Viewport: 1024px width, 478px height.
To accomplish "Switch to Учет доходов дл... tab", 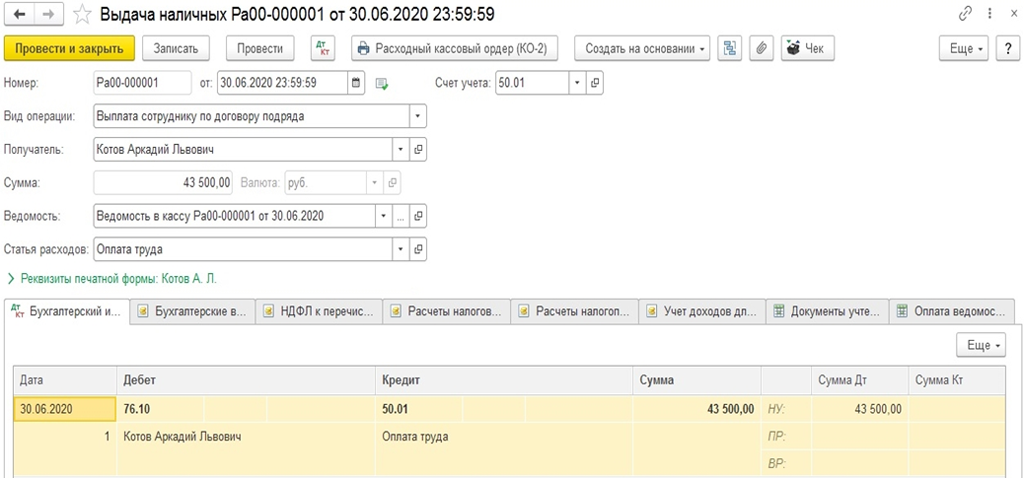I will click(702, 311).
